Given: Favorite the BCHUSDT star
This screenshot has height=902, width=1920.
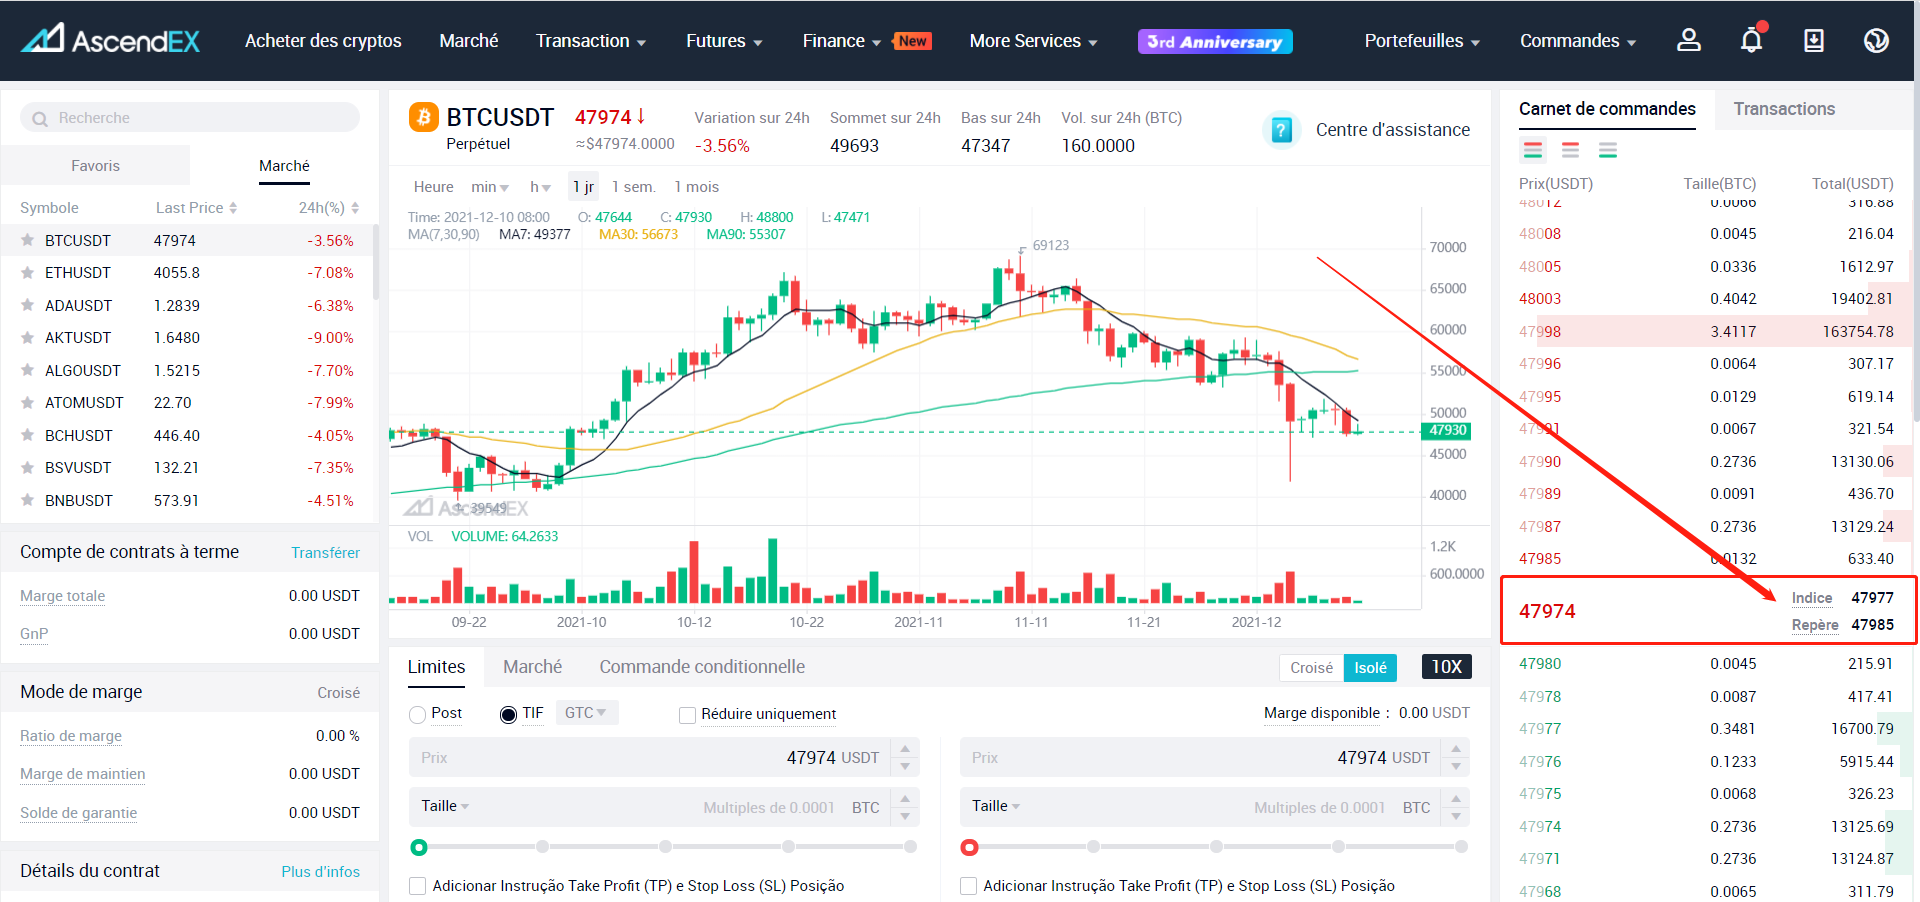Looking at the screenshot, I should click(28, 435).
